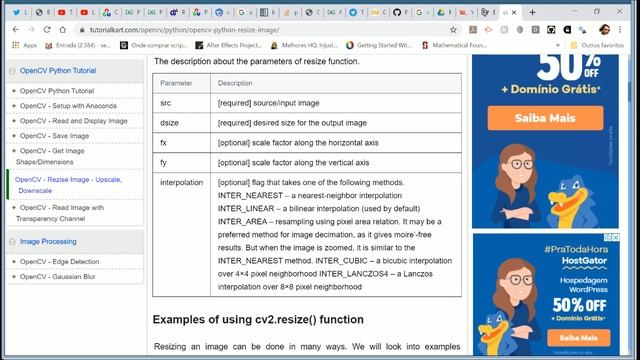Screen dimensions: 640x360
Task: Open a new browser tab
Action: coord(532,13)
